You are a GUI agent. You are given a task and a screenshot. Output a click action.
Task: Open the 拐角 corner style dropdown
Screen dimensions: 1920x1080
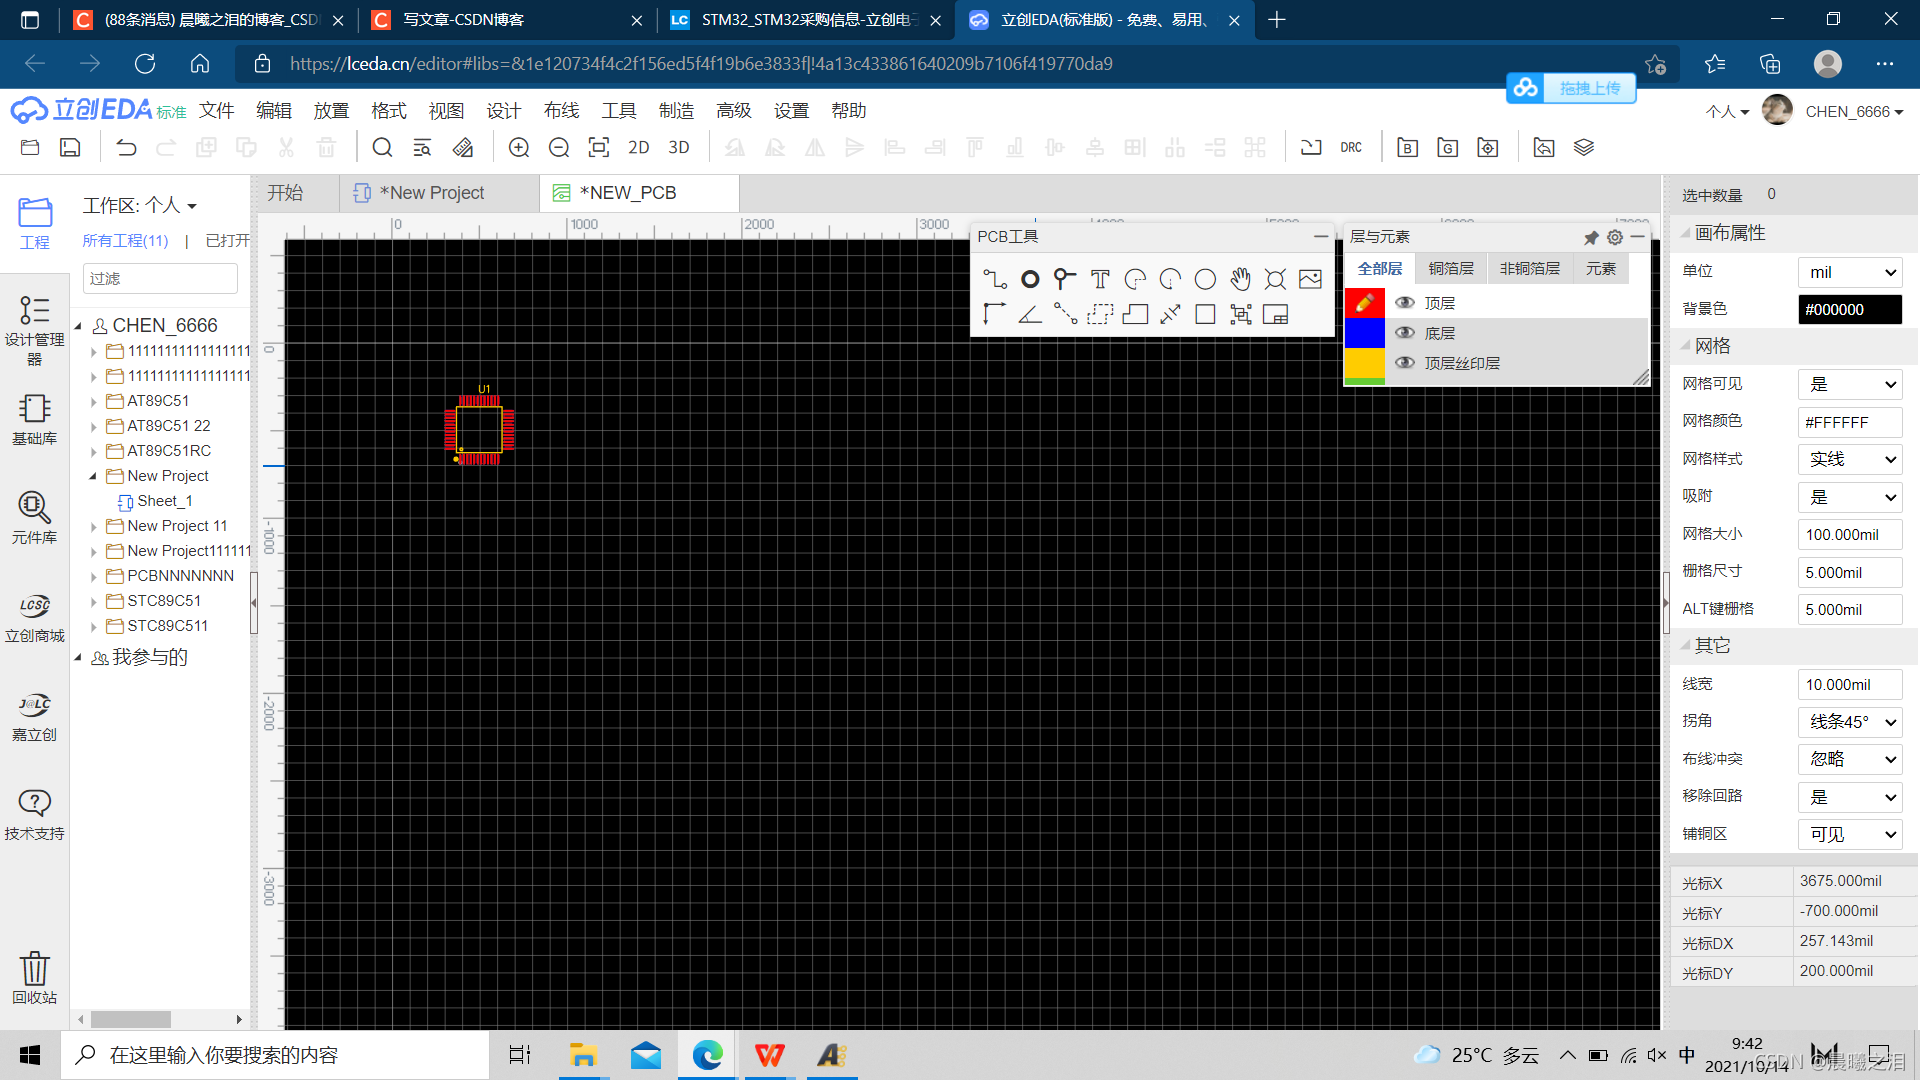1850,722
